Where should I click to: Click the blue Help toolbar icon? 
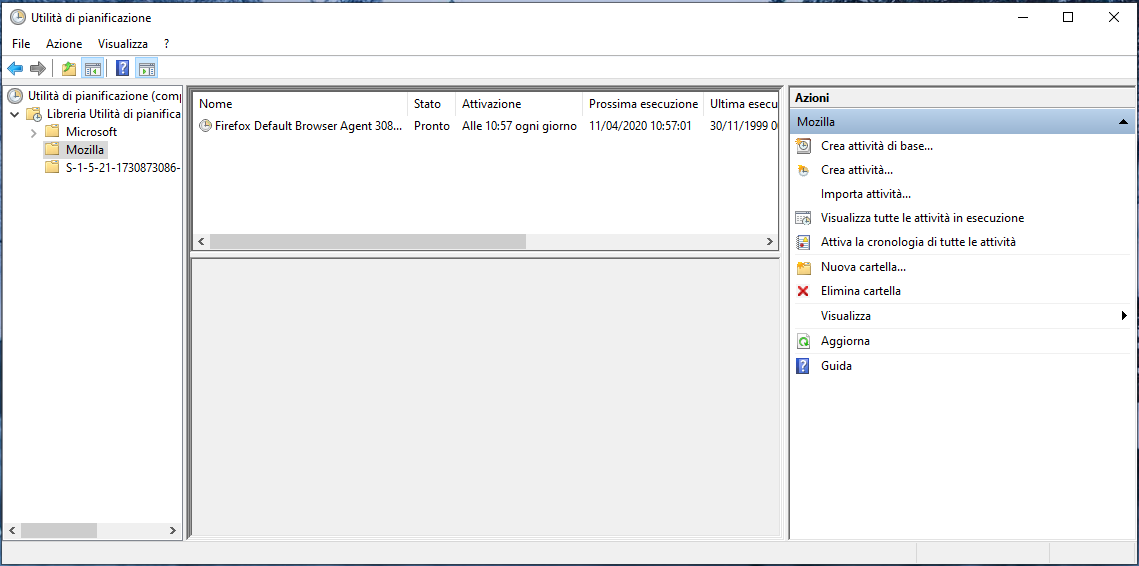point(123,68)
